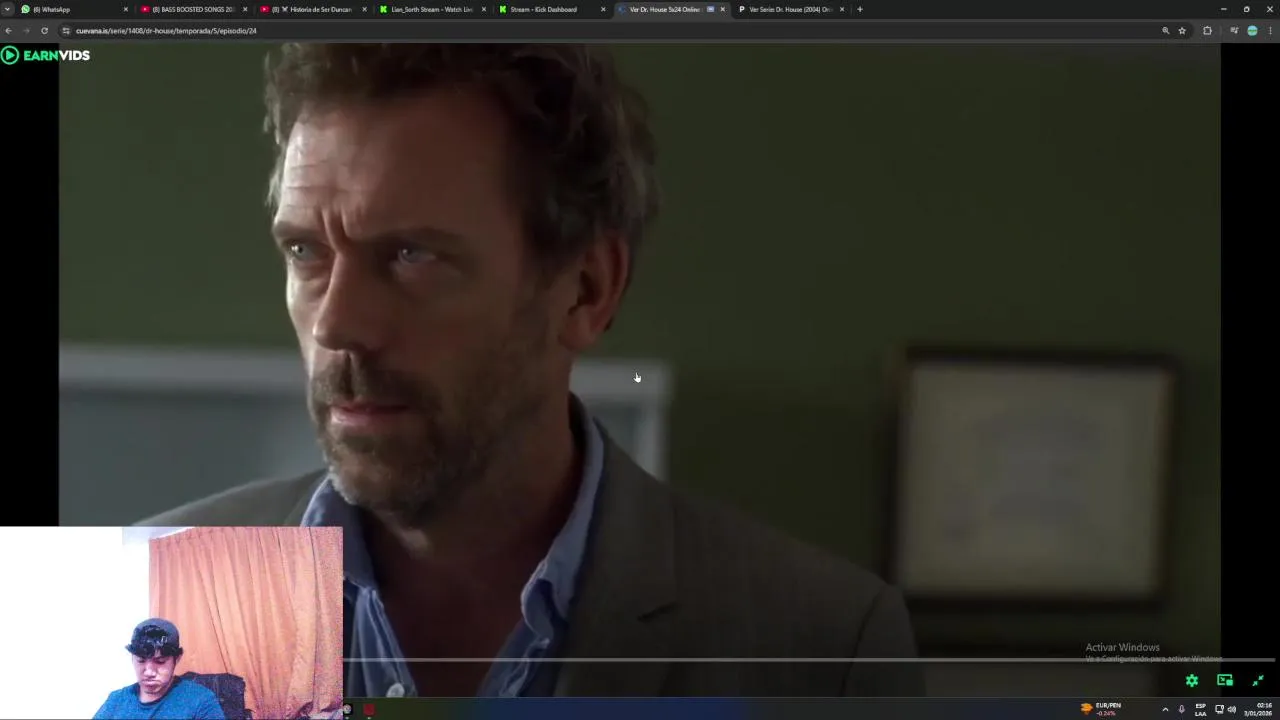Screen dimensions: 1280x720
Task: Open the browser extensions menu
Action: (1207, 31)
